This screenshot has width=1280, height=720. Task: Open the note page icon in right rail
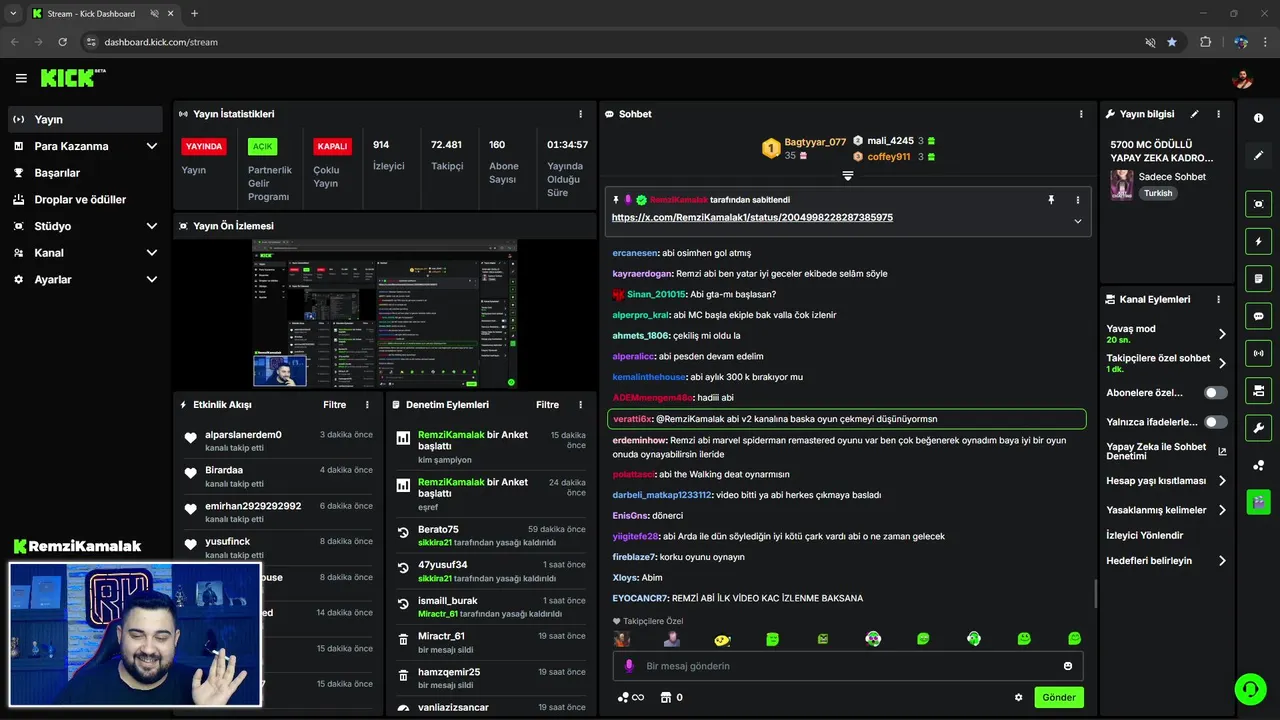[x=1258, y=278]
